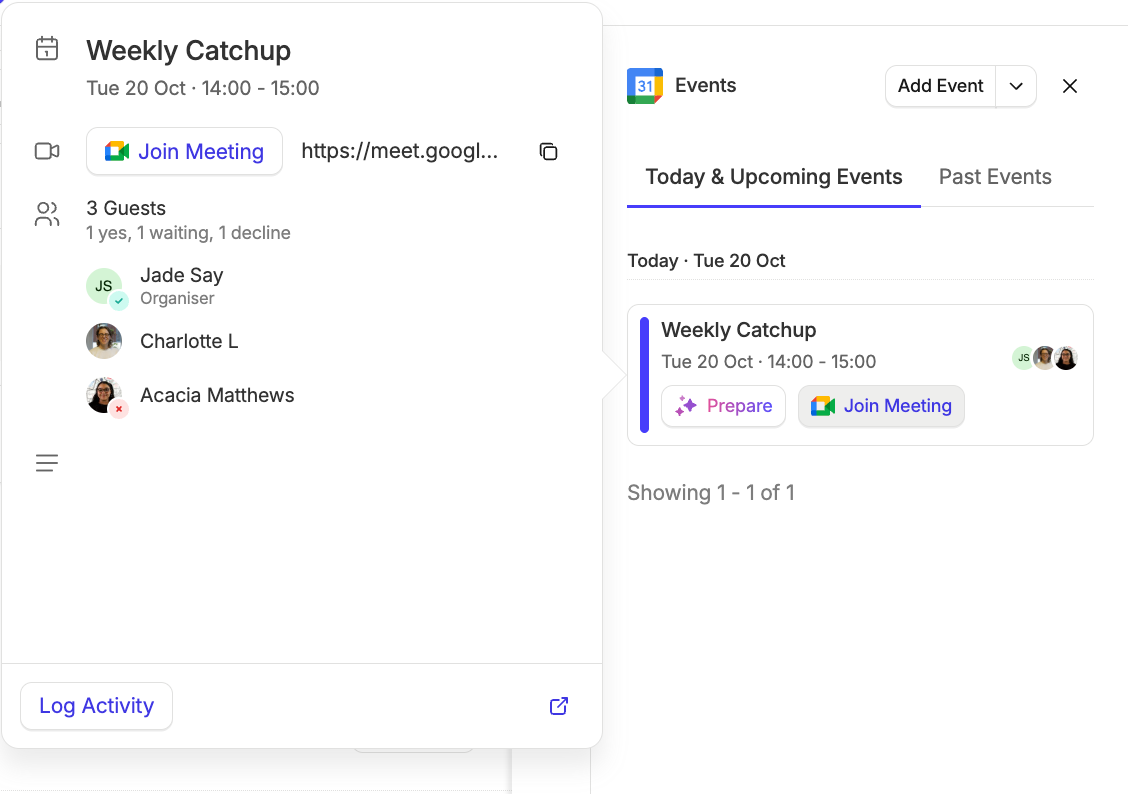Click the description lines icon
1128x794 pixels.
point(47,462)
